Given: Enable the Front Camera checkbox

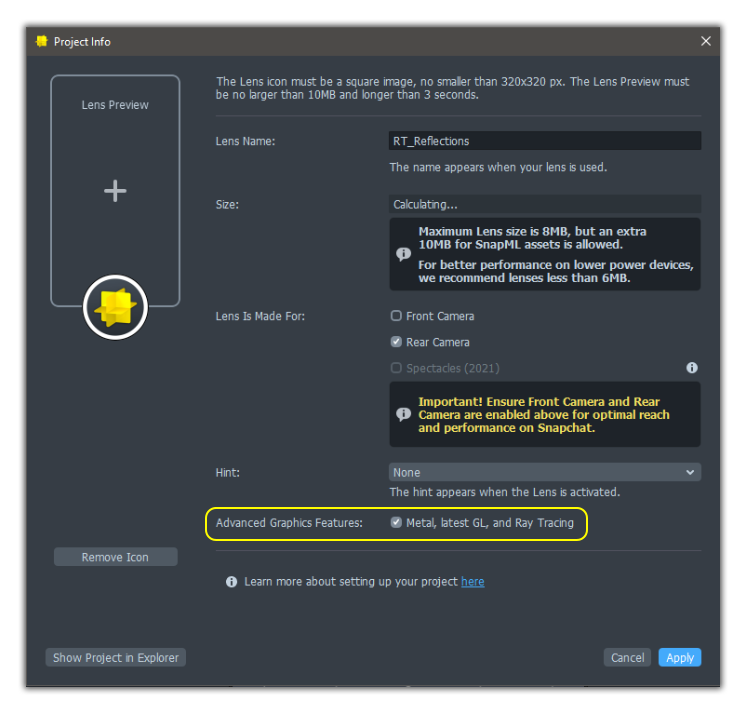Looking at the screenshot, I should 396,316.
